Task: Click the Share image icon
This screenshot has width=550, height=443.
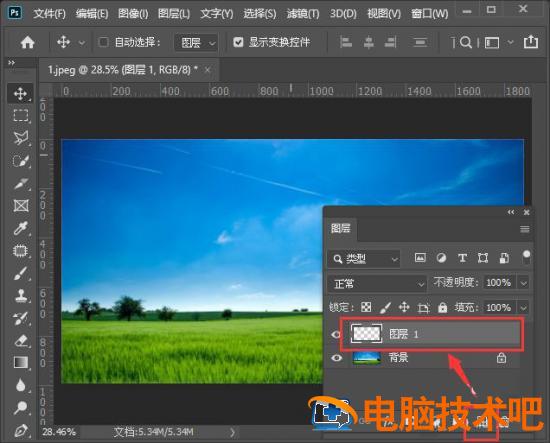Action: tap(531, 42)
